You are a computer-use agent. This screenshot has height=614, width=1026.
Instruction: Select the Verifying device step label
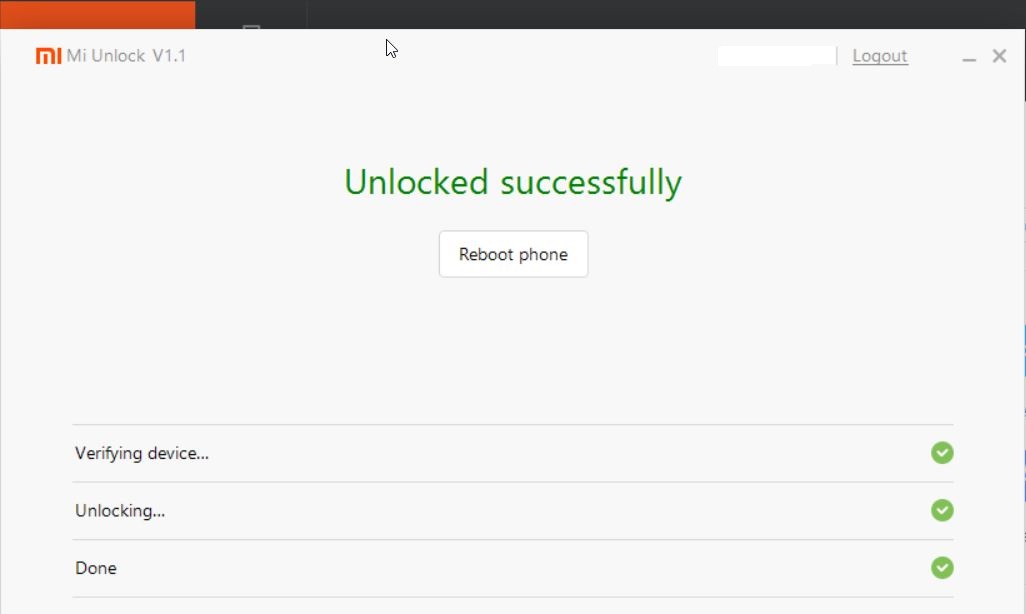tap(142, 453)
